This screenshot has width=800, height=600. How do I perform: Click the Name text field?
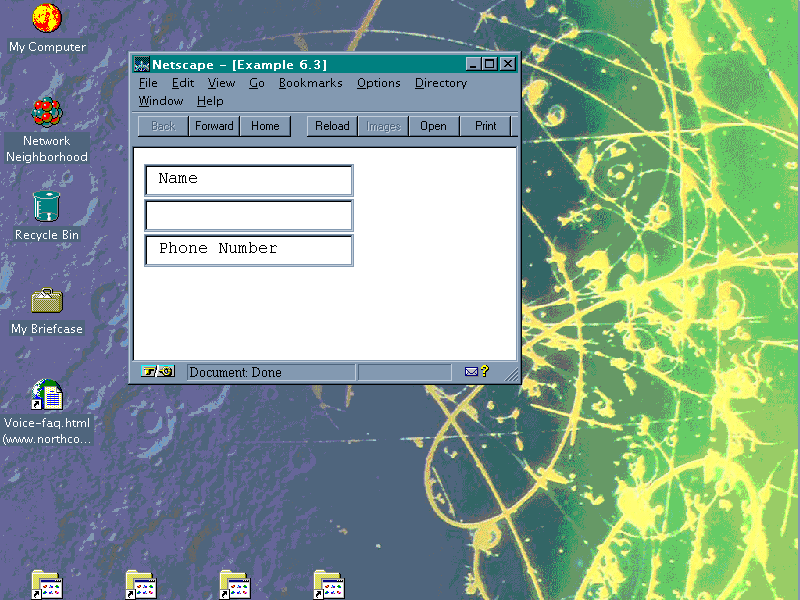249,180
